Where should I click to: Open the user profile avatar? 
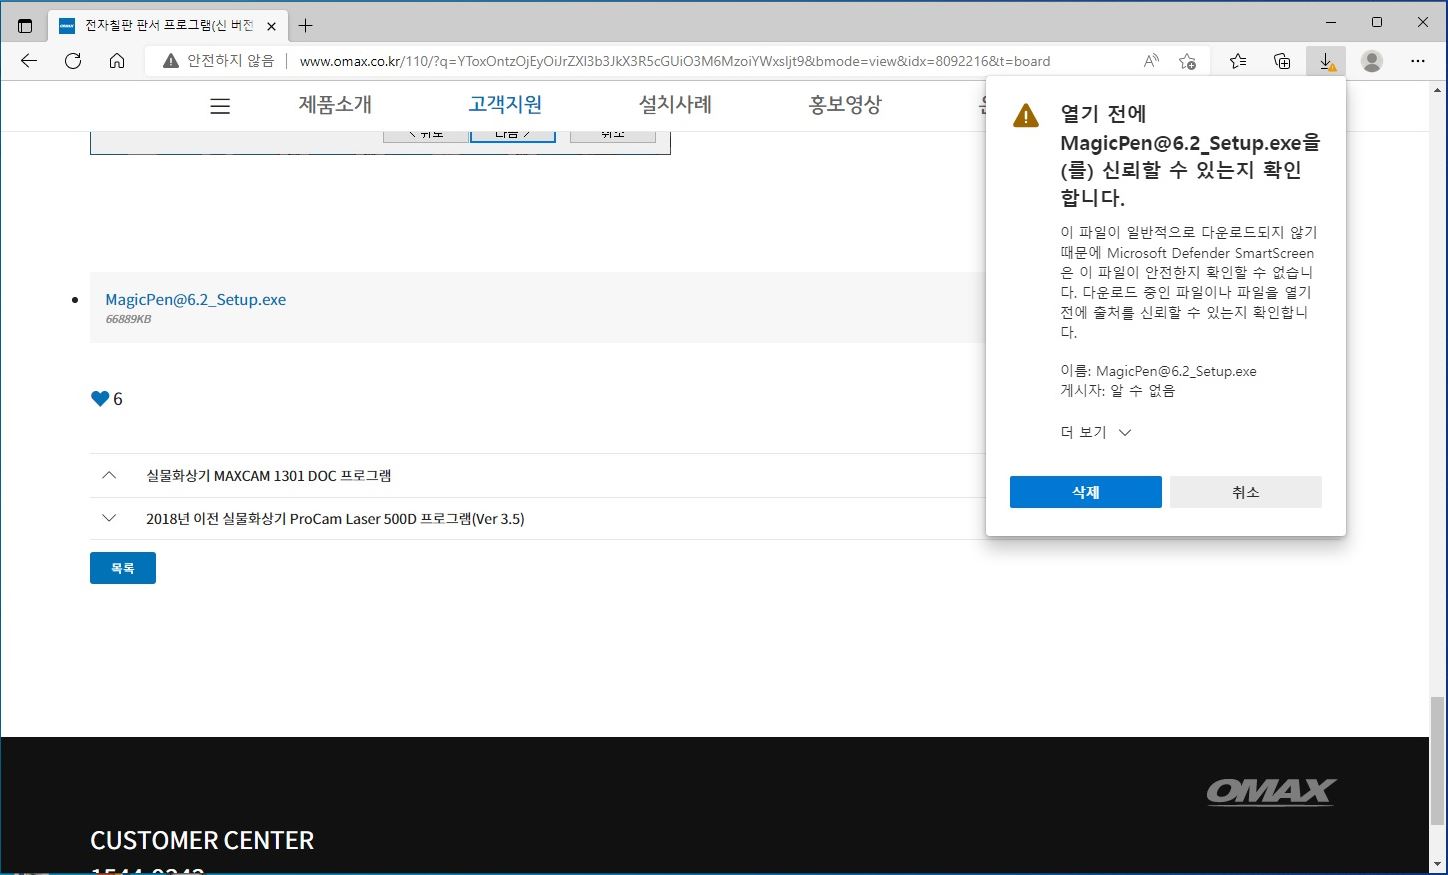click(1372, 61)
